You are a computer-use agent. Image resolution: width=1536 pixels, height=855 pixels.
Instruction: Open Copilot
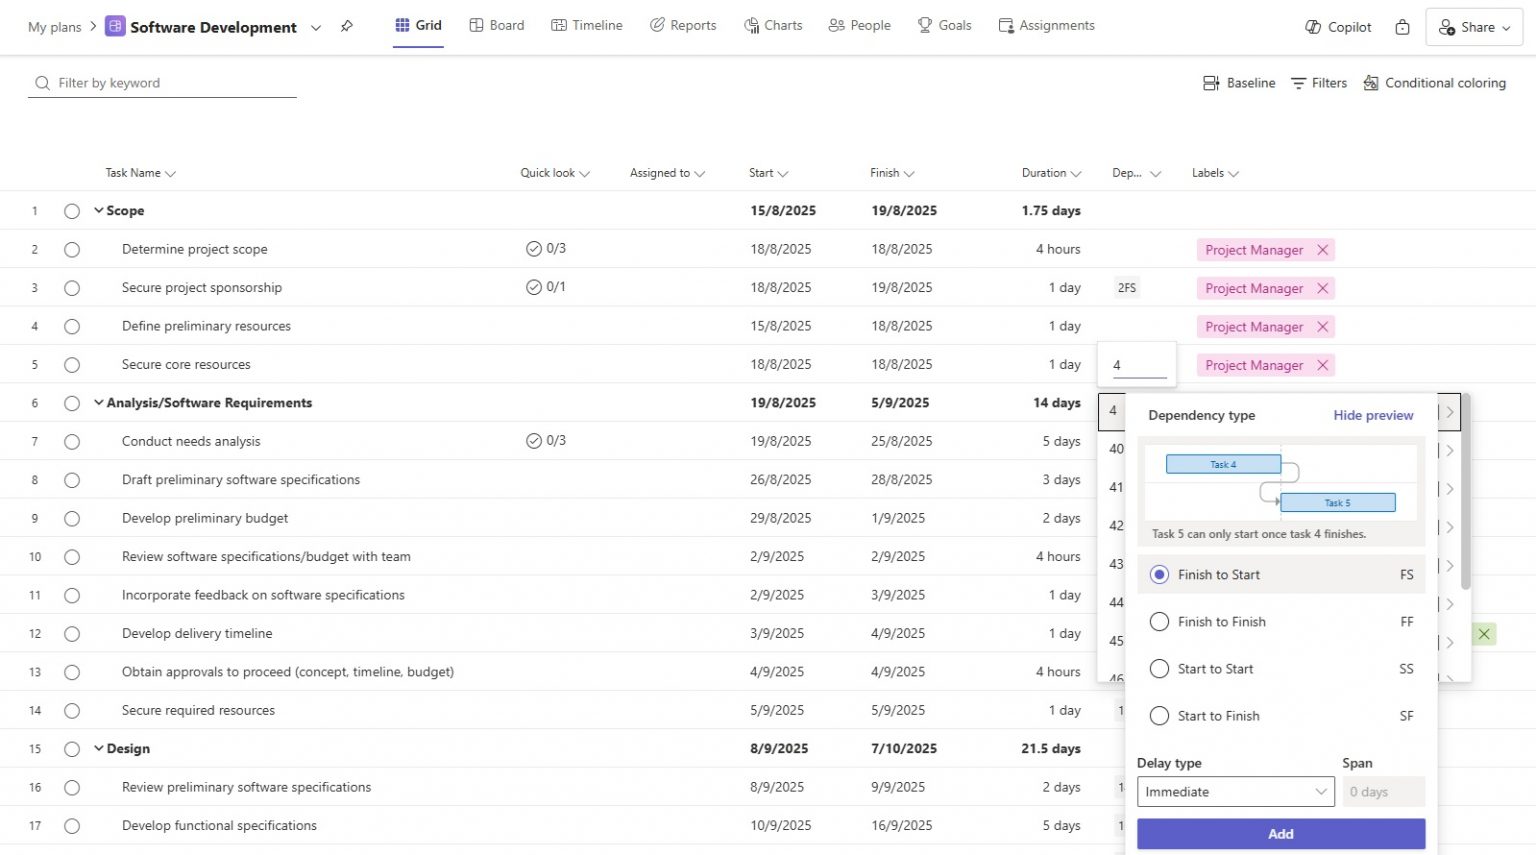[1337, 27]
